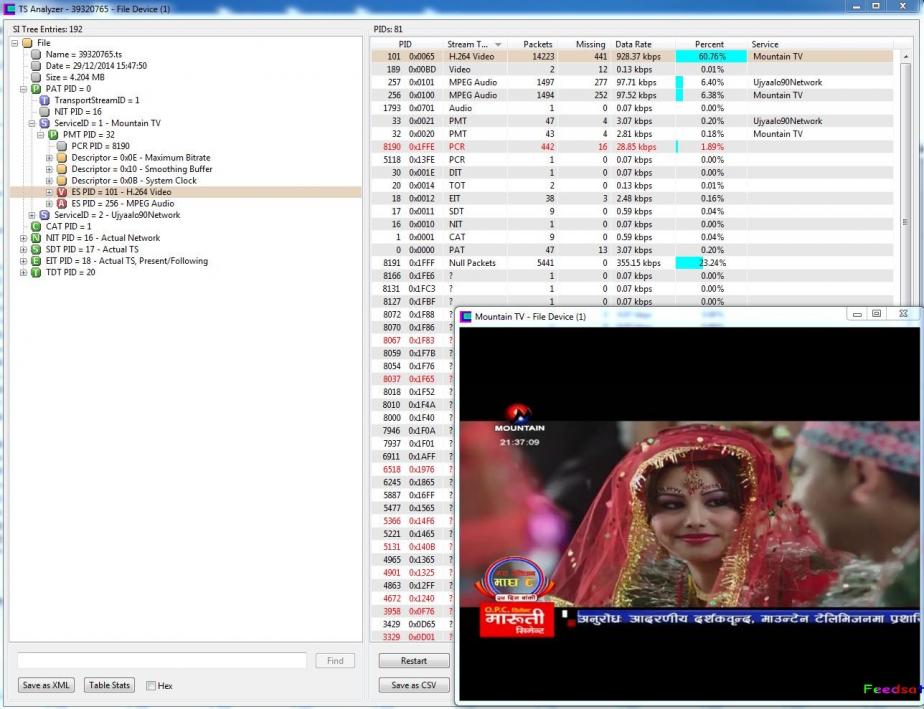This screenshot has height=709, width=924.
Task: Click the Mountain TV window title icon
Action: coord(466,317)
